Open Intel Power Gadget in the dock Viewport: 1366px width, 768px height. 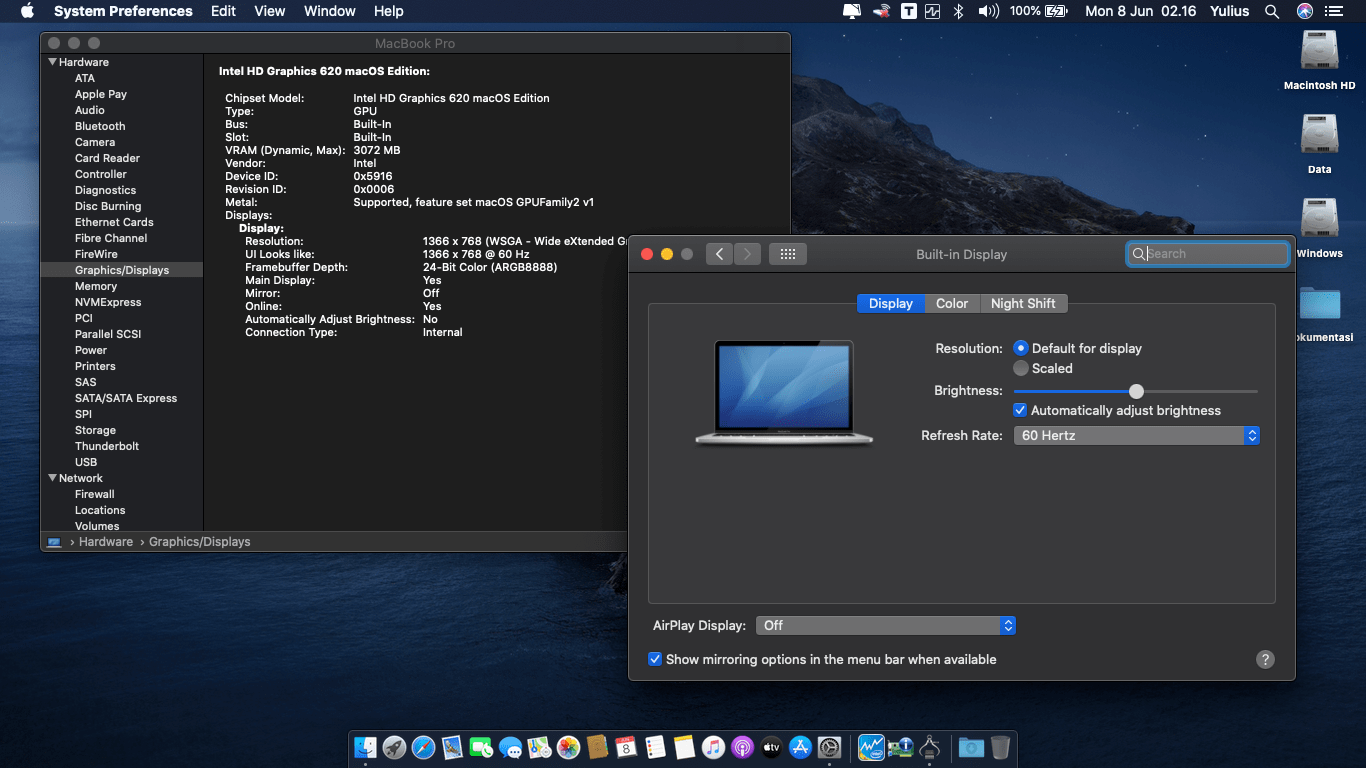870,747
